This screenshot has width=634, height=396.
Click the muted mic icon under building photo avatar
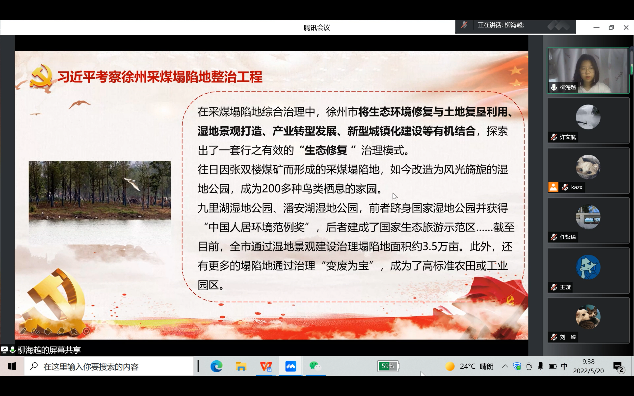(554, 237)
